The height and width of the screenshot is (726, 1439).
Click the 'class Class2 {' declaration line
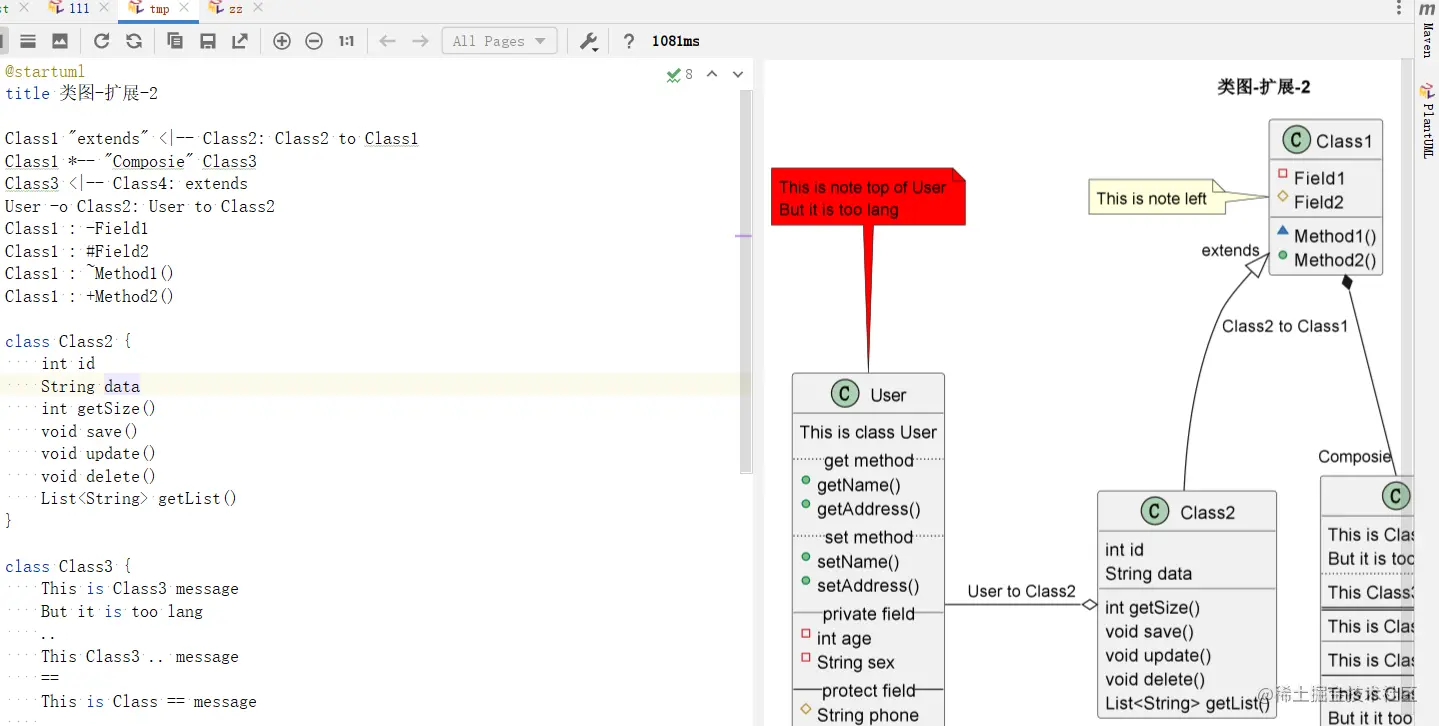pos(68,341)
